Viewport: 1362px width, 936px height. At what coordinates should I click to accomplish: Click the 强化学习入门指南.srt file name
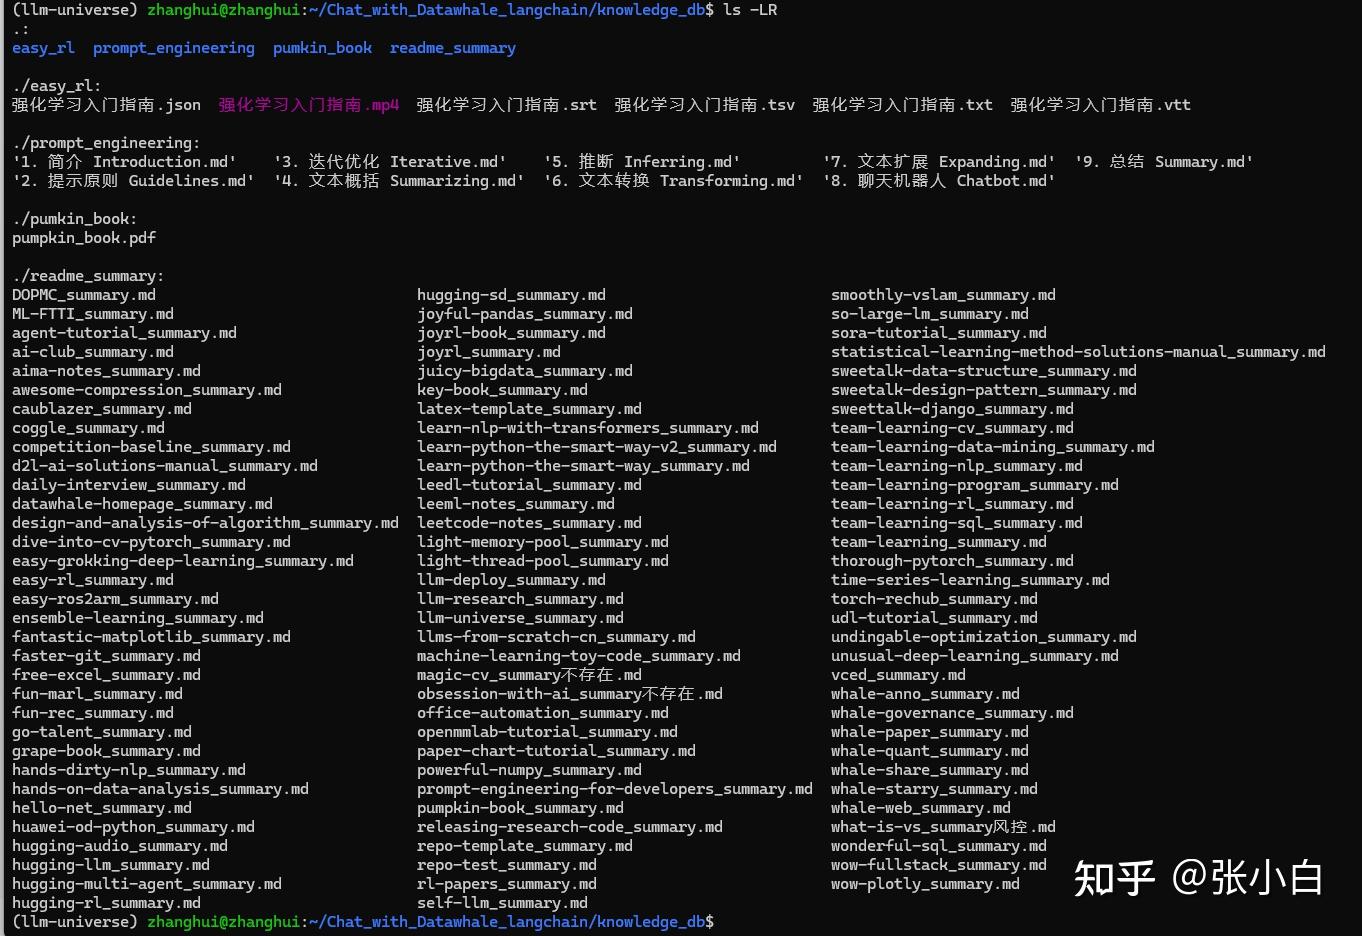(506, 104)
